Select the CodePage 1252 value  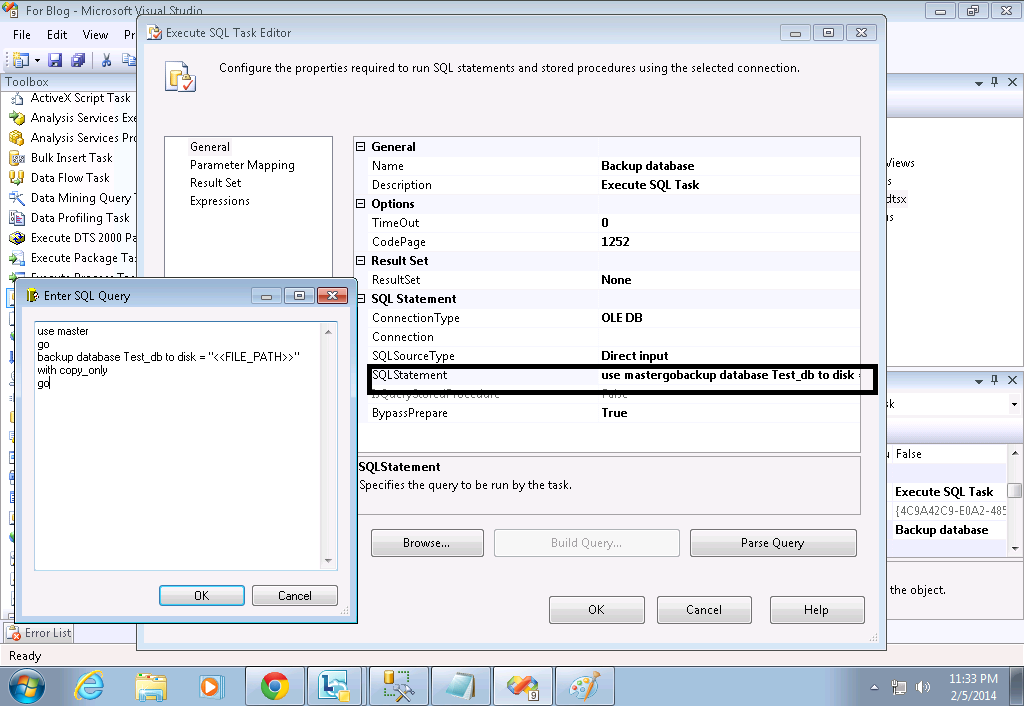[615, 242]
